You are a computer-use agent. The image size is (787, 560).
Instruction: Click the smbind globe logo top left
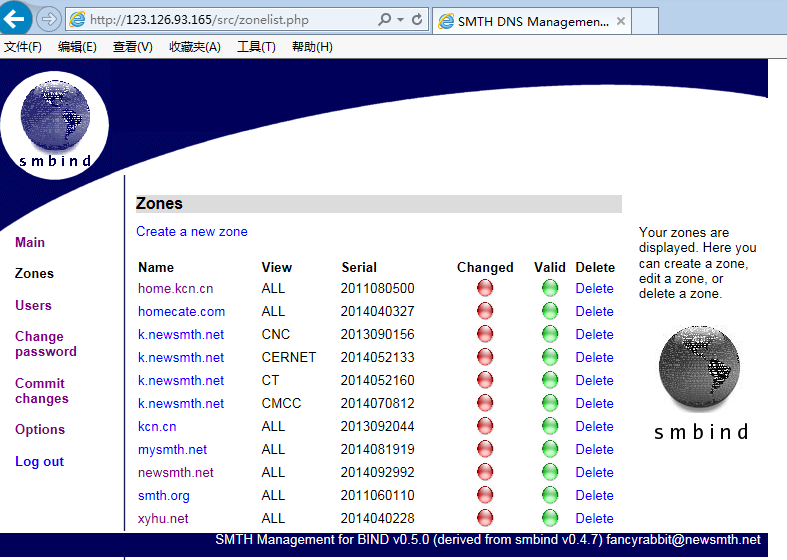point(55,125)
